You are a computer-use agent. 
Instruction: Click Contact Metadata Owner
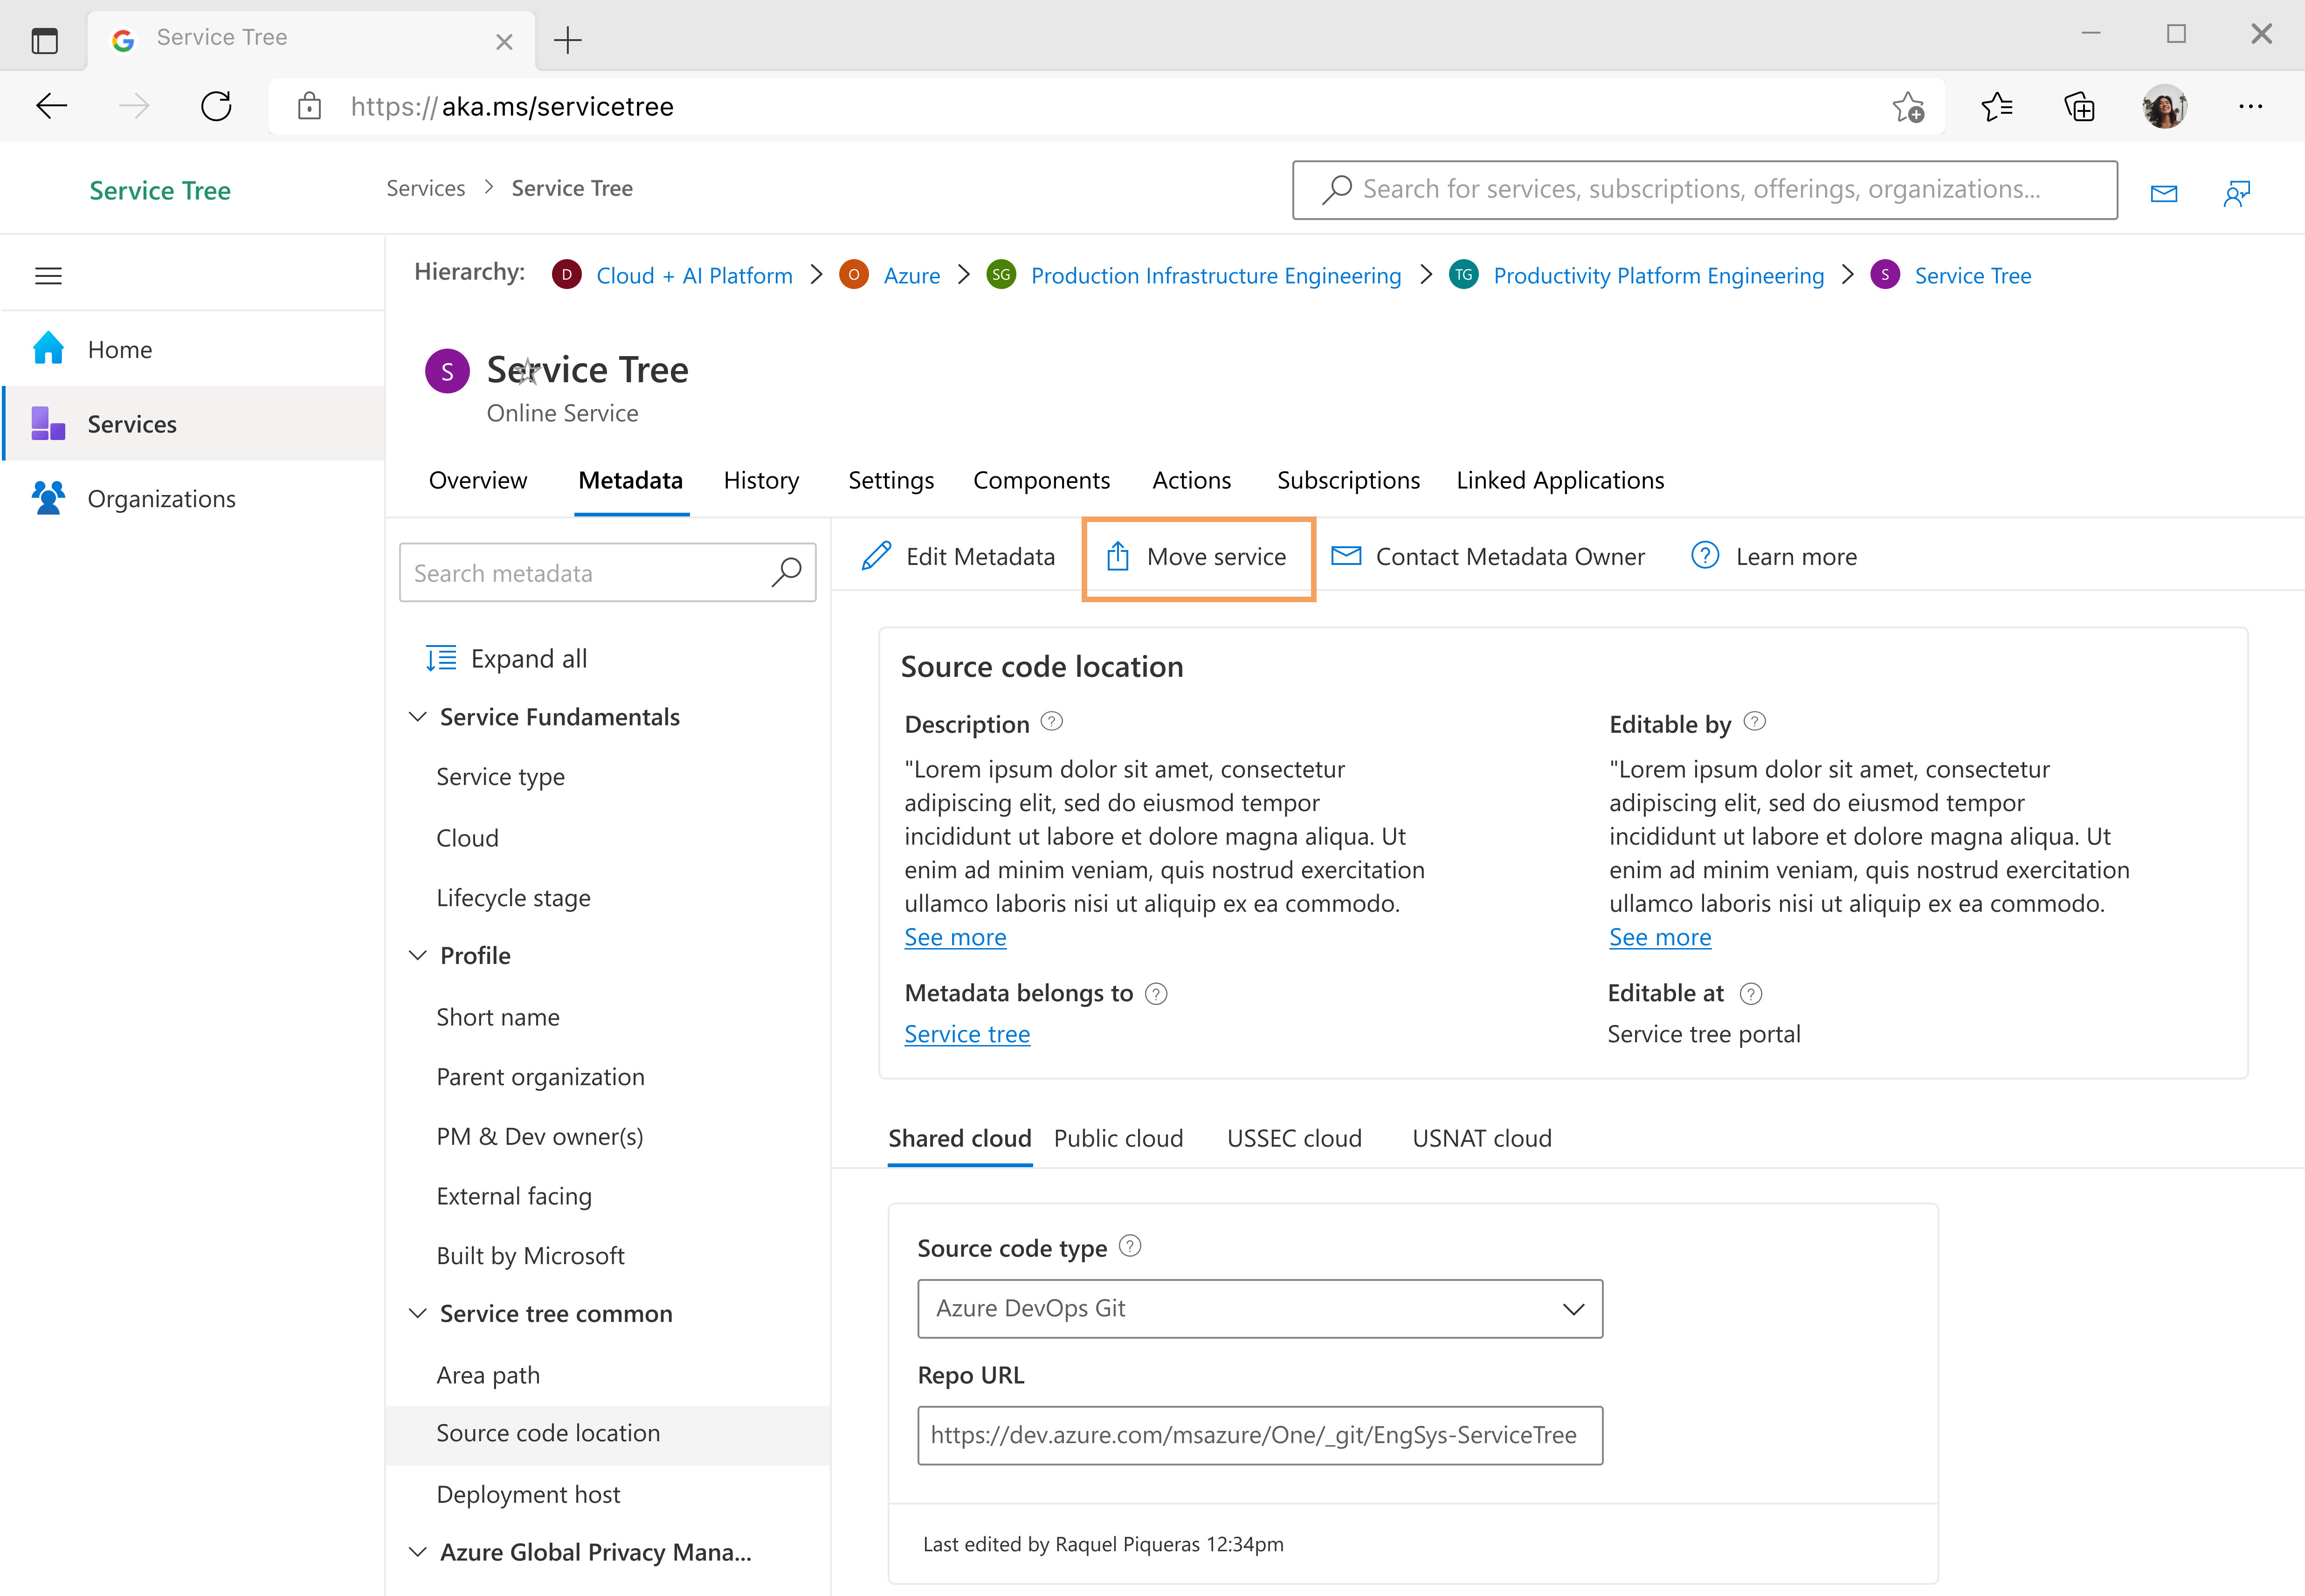pos(1488,556)
